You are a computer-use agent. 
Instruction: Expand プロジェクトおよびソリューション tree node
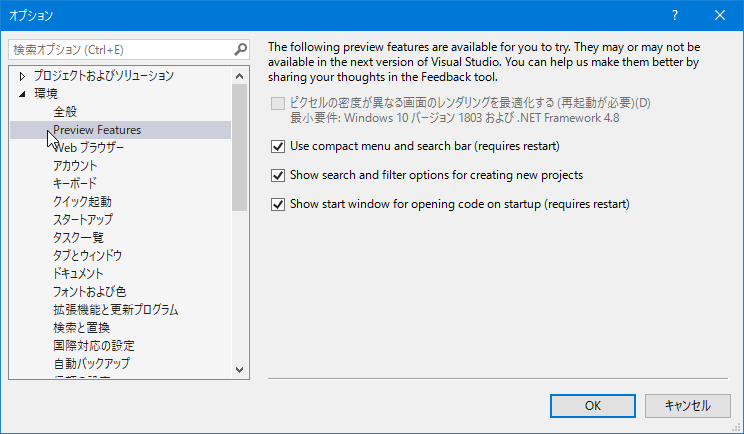(22, 76)
